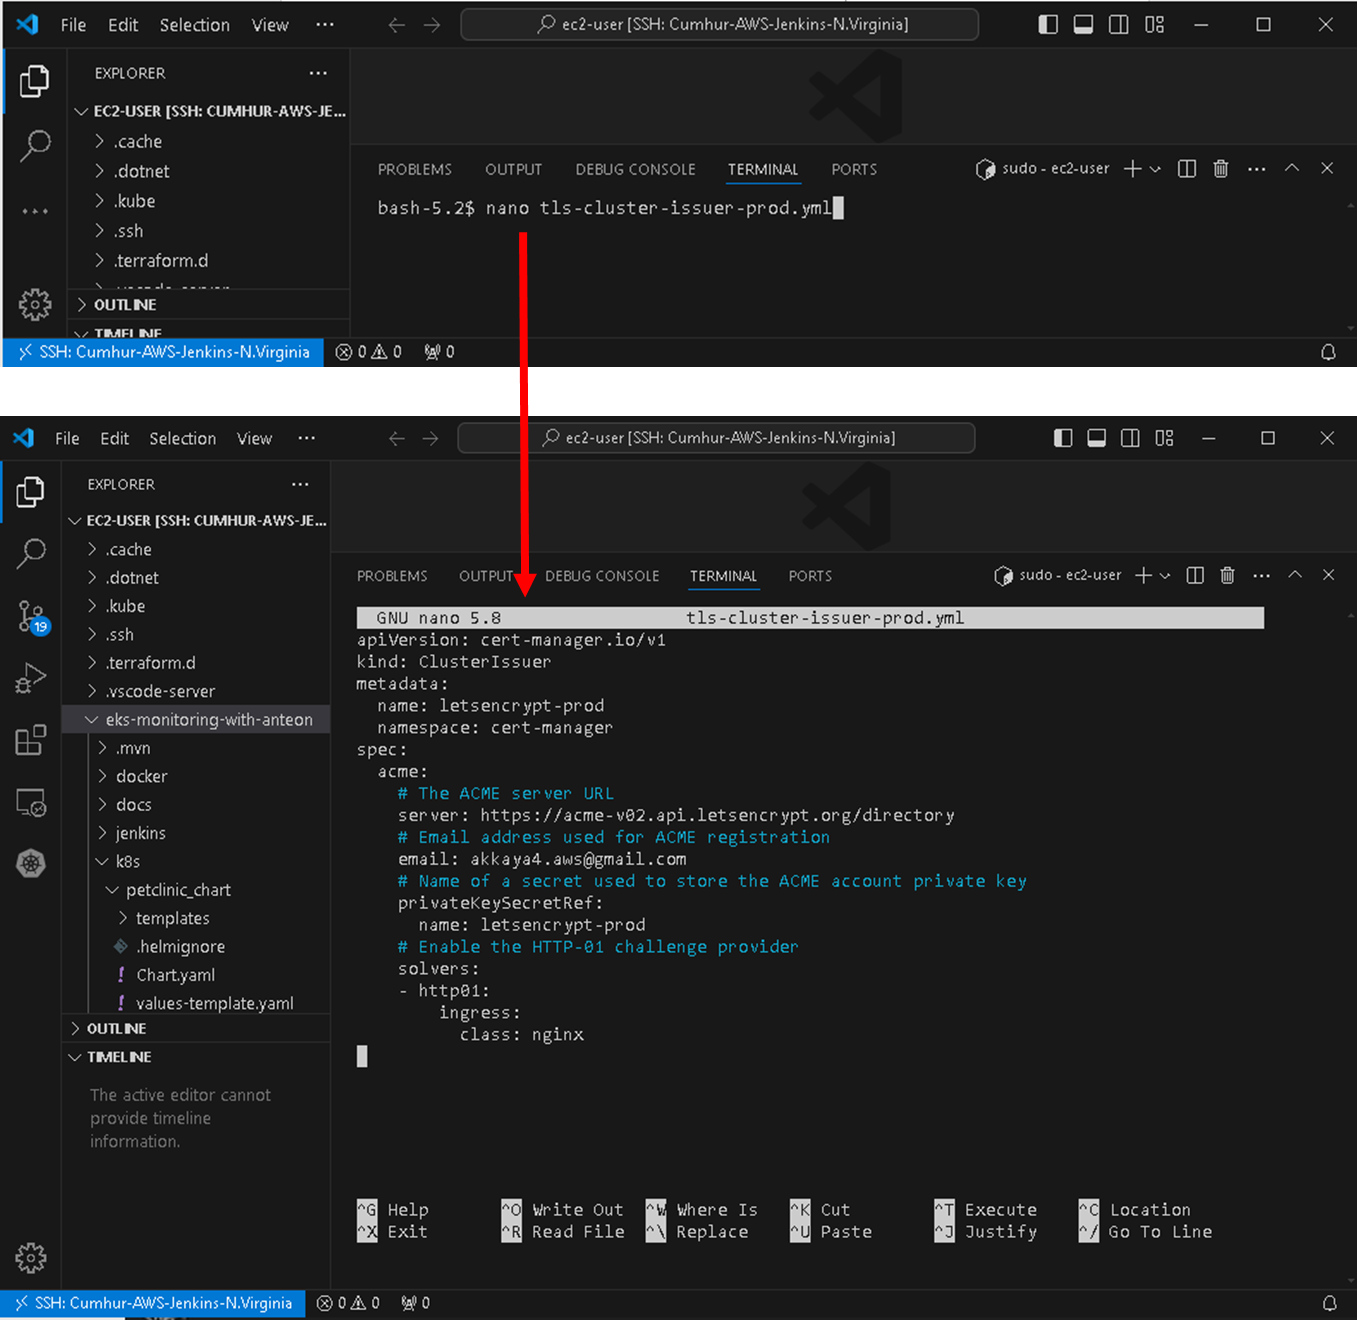Viewport: 1357px width, 1320px height.
Task: Open launch profile dropdown in nano window terminal
Action: pos(1165,575)
